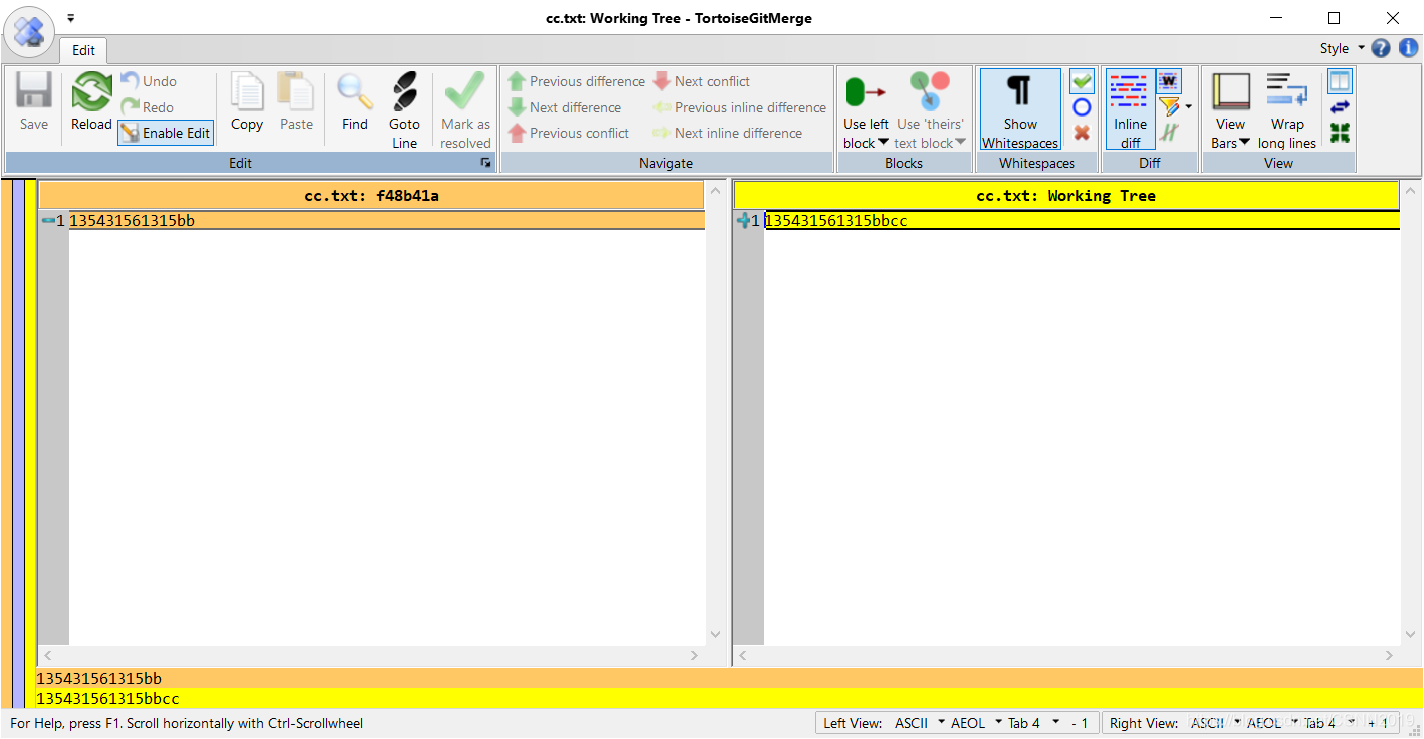1424x739 pixels.
Task: Click Use 'theirs' text block icon
Action: (x=930, y=92)
